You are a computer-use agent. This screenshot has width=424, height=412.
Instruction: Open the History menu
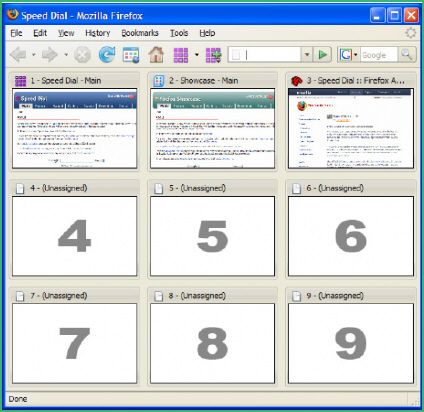pyautogui.click(x=98, y=33)
